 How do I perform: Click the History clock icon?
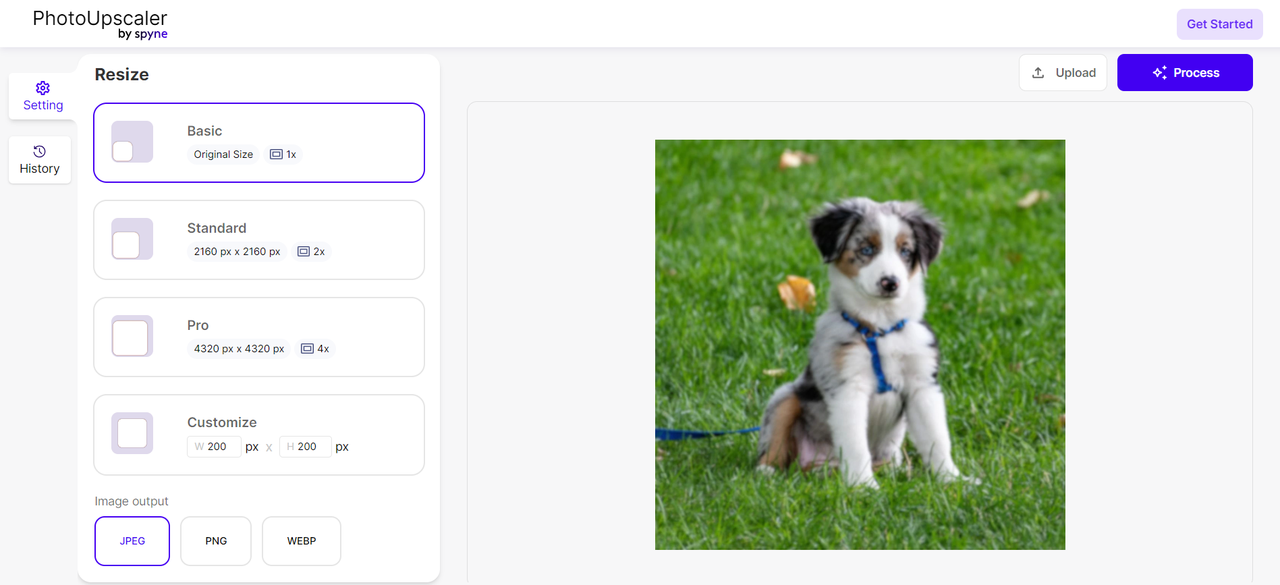[39, 151]
